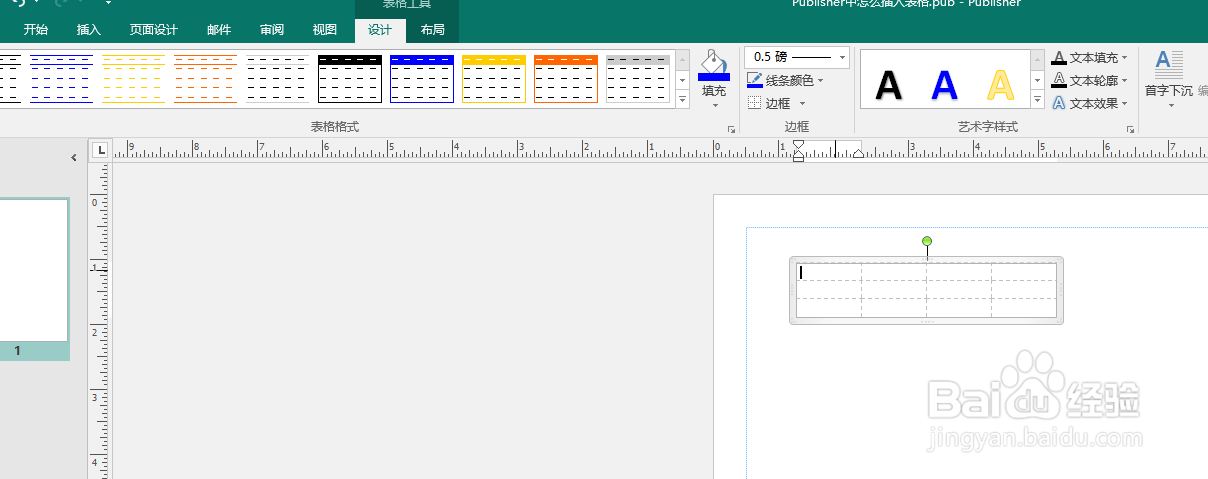Expand the WordArt styles gallery
The image size is (1208, 479).
coord(1038,100)
